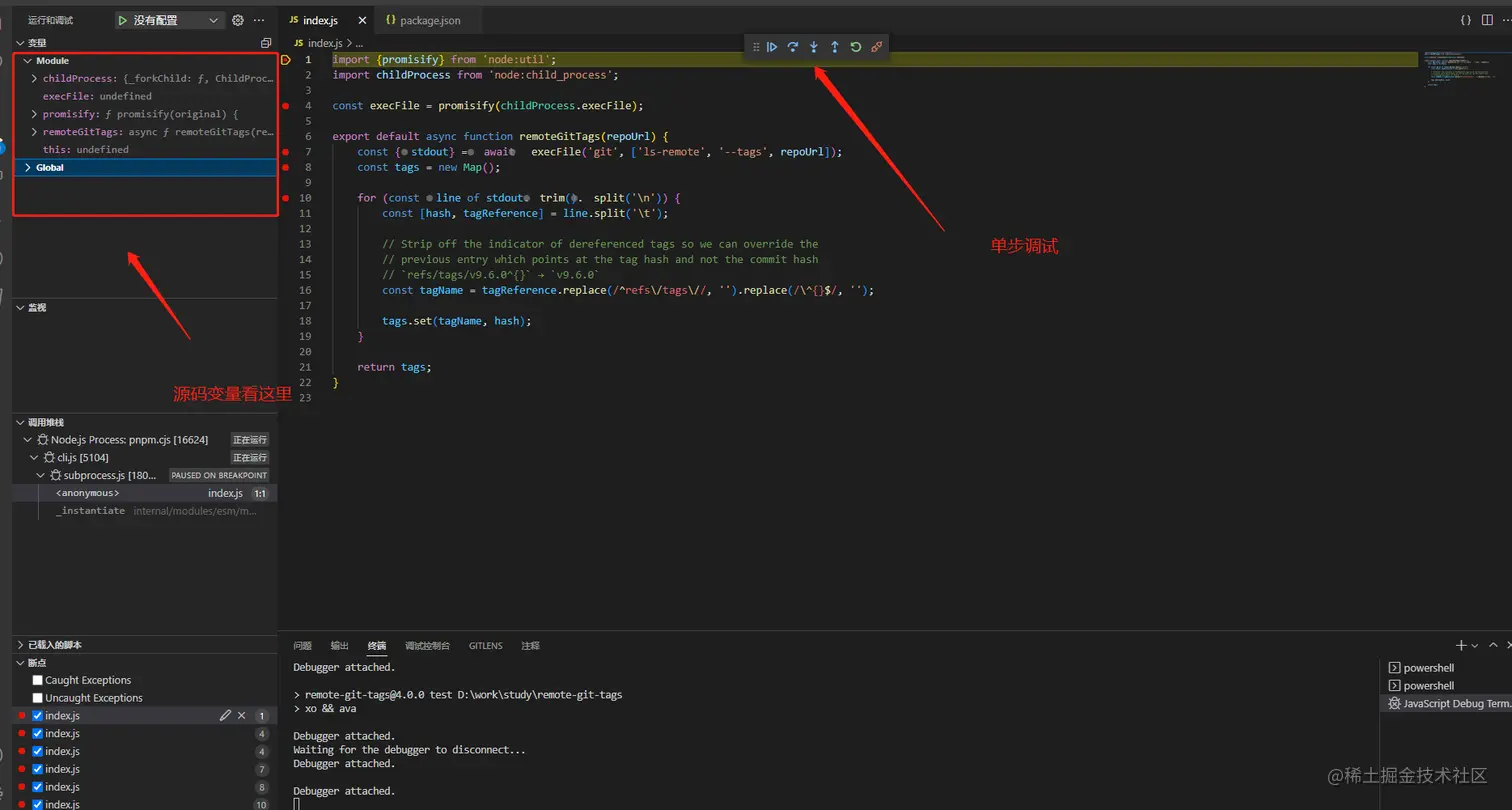Screen dimensions: 1512x810
Task: Edit the line 1 index.js breakpoint
Action: [x=226, y=716]
